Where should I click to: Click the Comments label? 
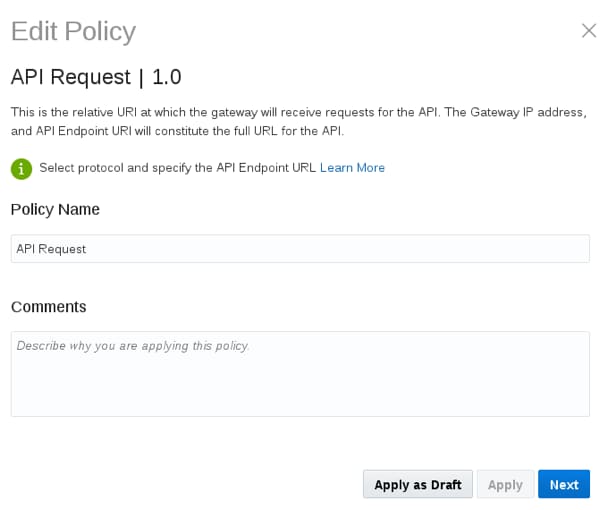[48, 306]
